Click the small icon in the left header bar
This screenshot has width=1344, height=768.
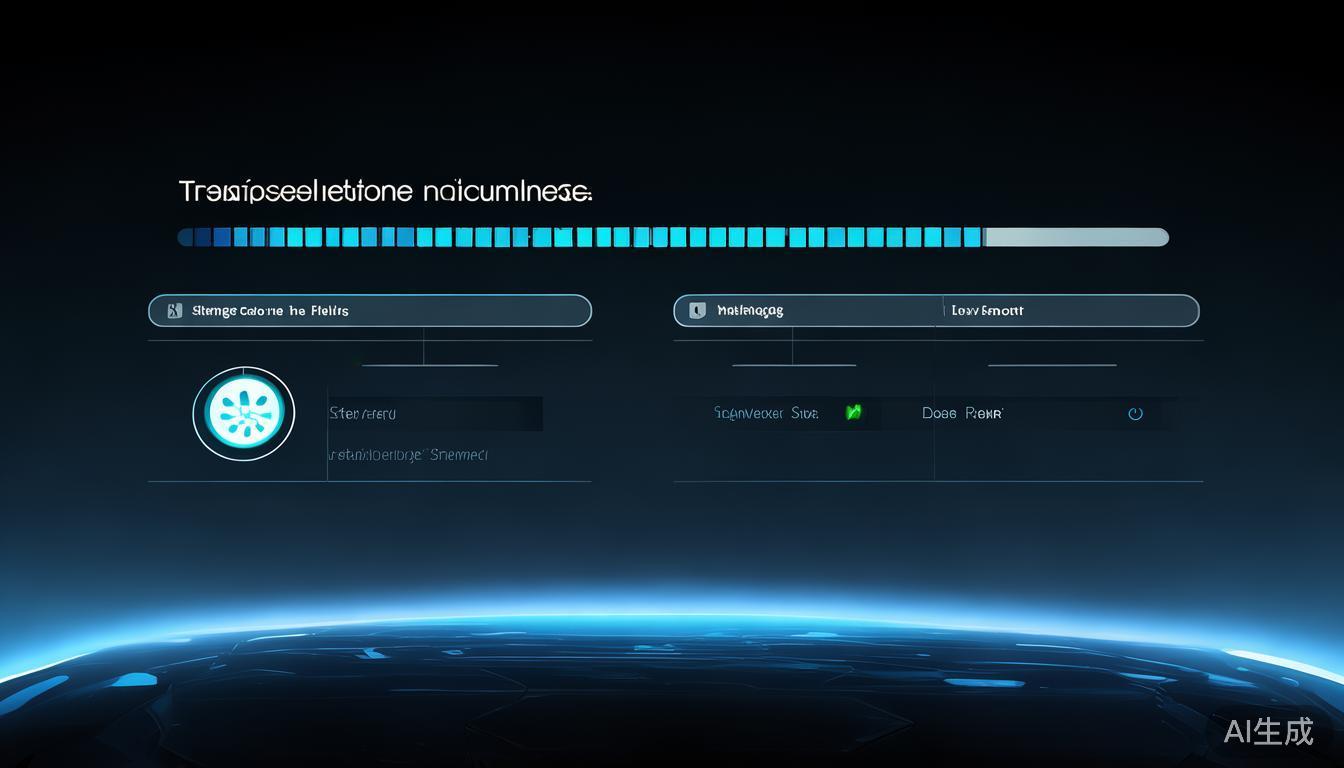pos(175,311)
